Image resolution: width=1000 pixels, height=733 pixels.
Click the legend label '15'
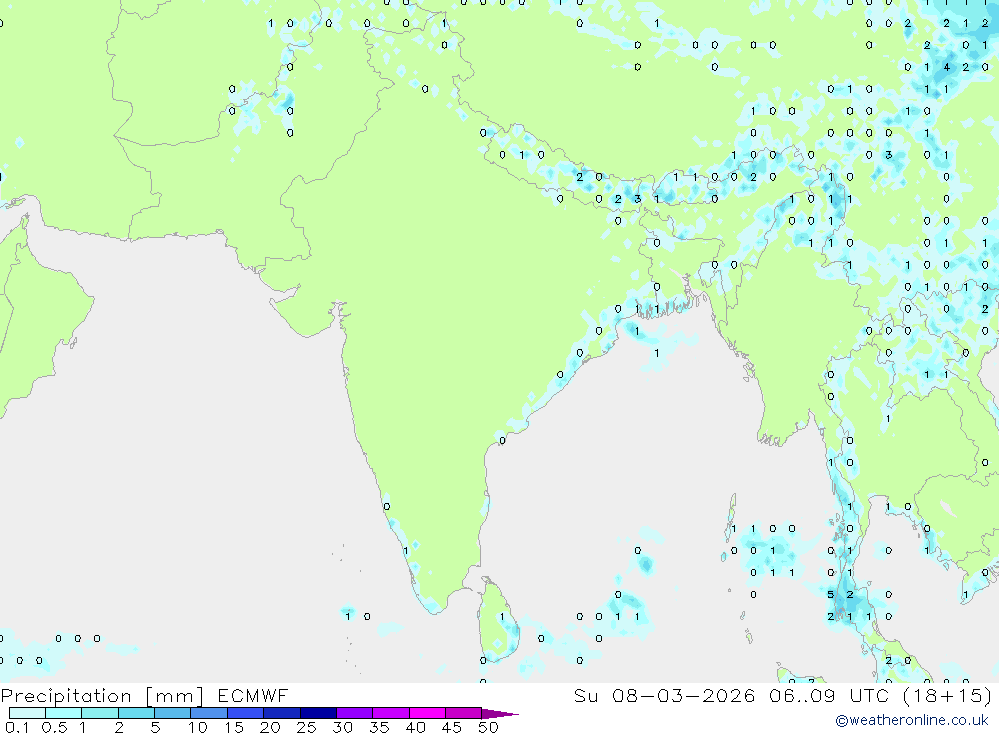click(234, 727)
